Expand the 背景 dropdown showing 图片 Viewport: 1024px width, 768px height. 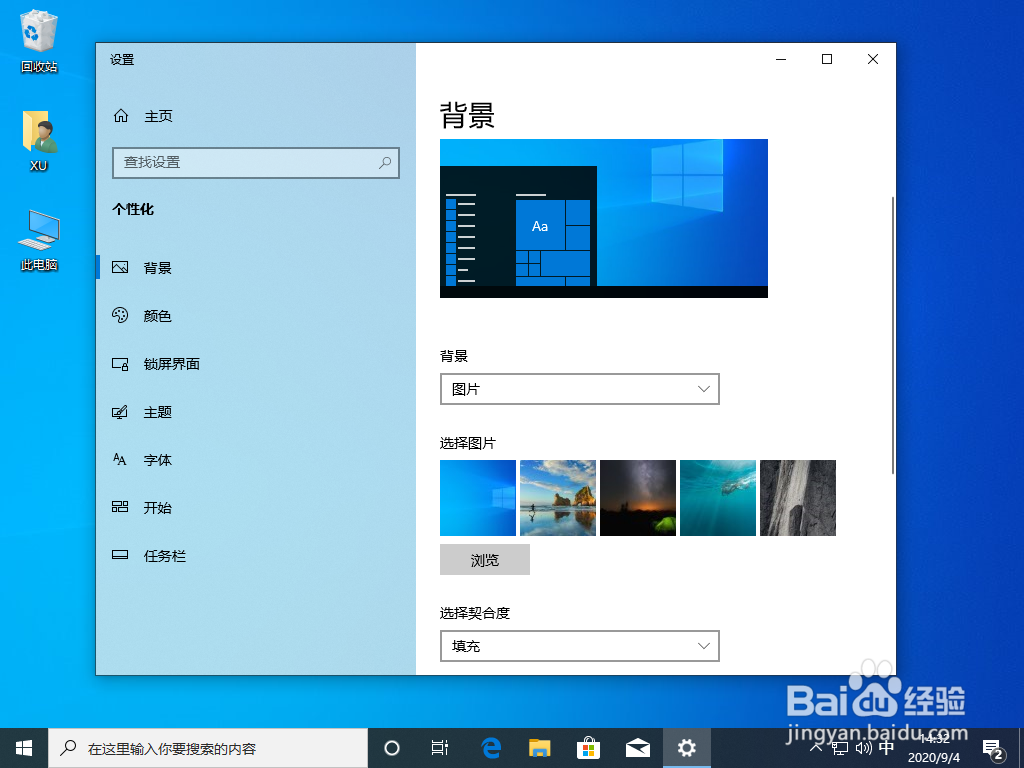(x=580, y=389)
